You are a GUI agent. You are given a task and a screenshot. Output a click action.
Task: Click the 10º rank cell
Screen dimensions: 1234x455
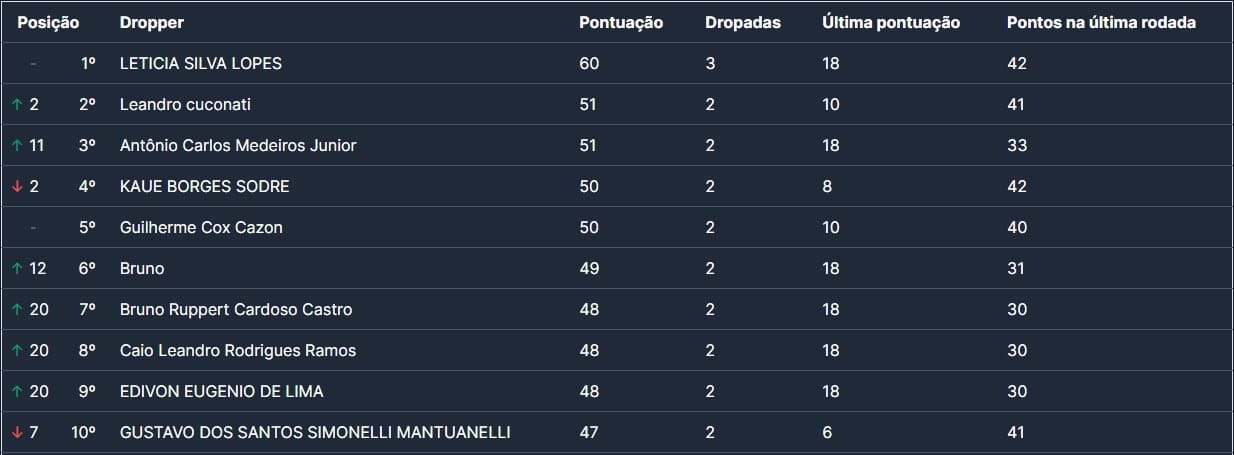click(83, 433)
